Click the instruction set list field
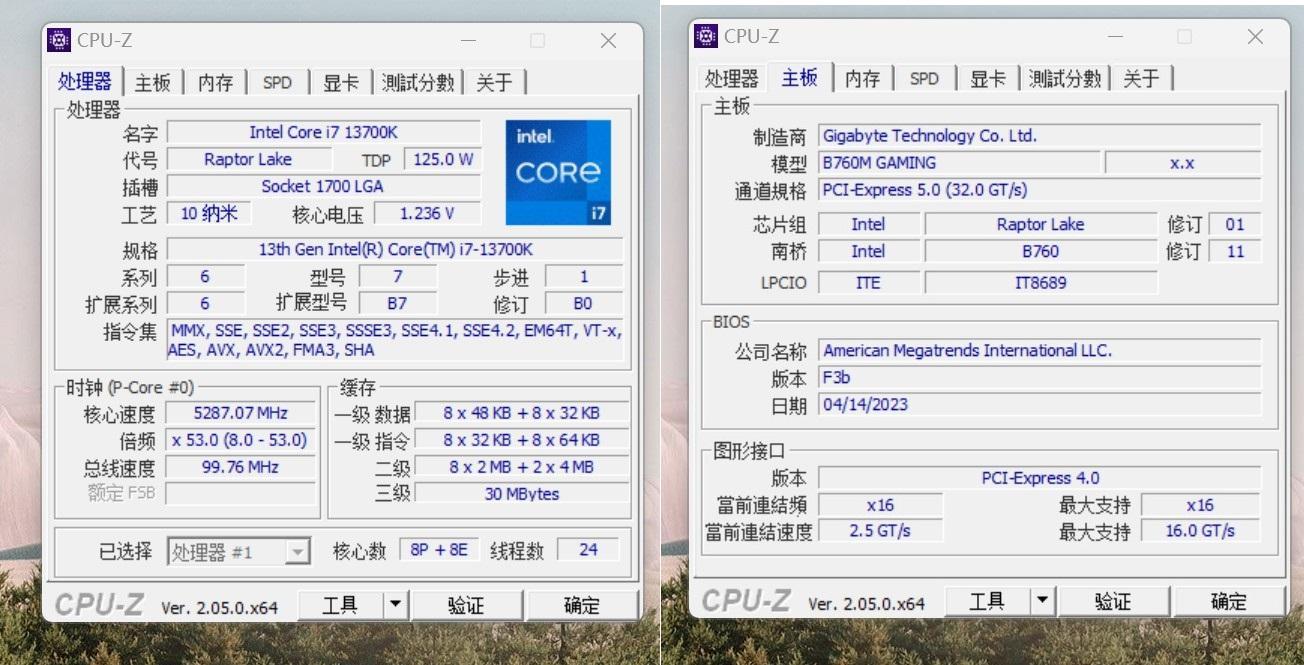The height and width of the screenshot is (665, 1304). click(x=395, y=340)
